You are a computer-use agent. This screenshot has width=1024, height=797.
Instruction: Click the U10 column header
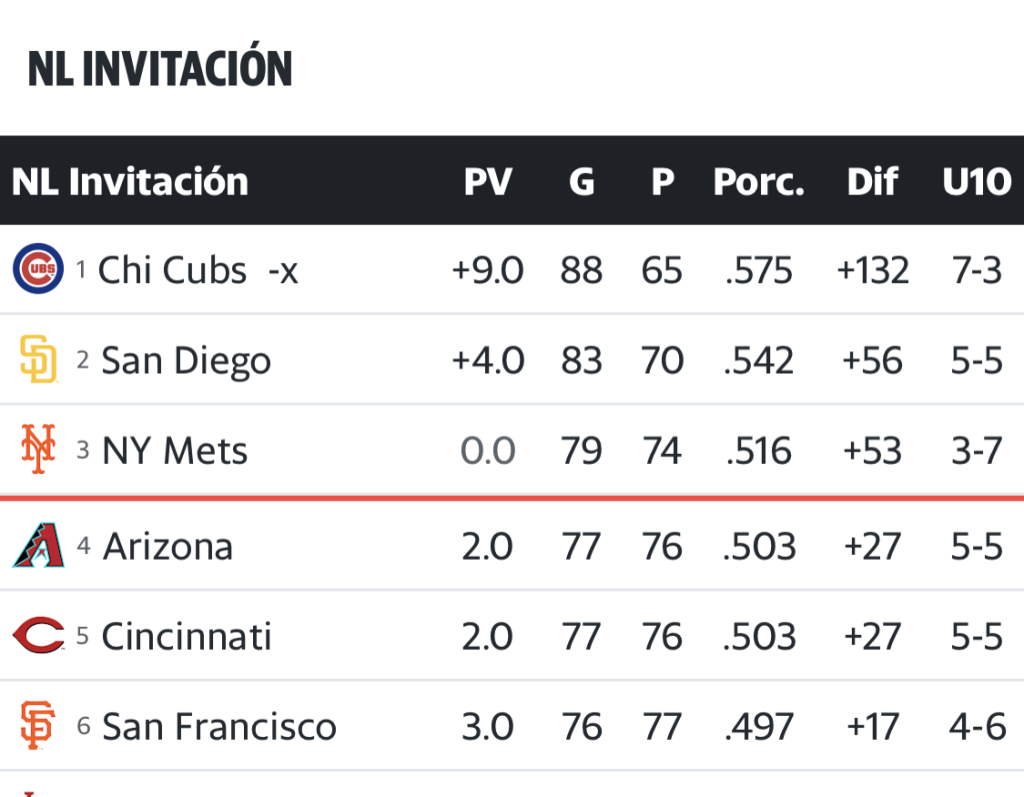[x=976, y=182]
